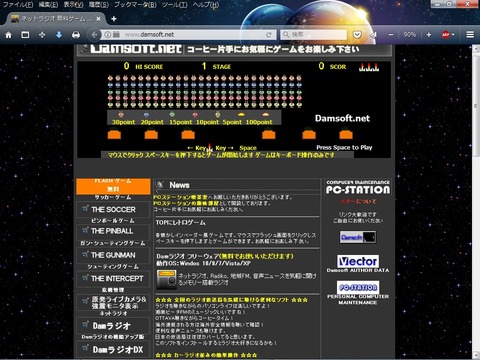Click the icon left of THE SOCCER
Viewport: 480px width, 360px height.
(x=85, y=209)
